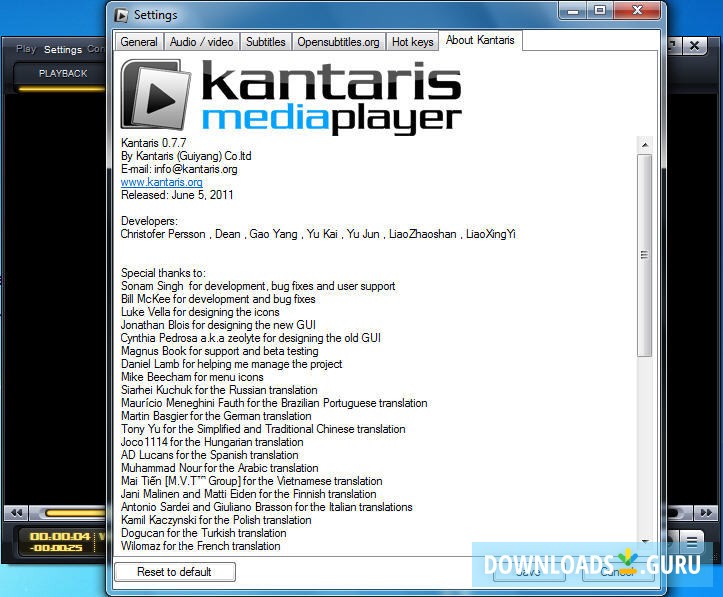This screenshot has height=597, width=723.
Task: Click the 'Bill McKee for development' line
Action: [218, 299]
